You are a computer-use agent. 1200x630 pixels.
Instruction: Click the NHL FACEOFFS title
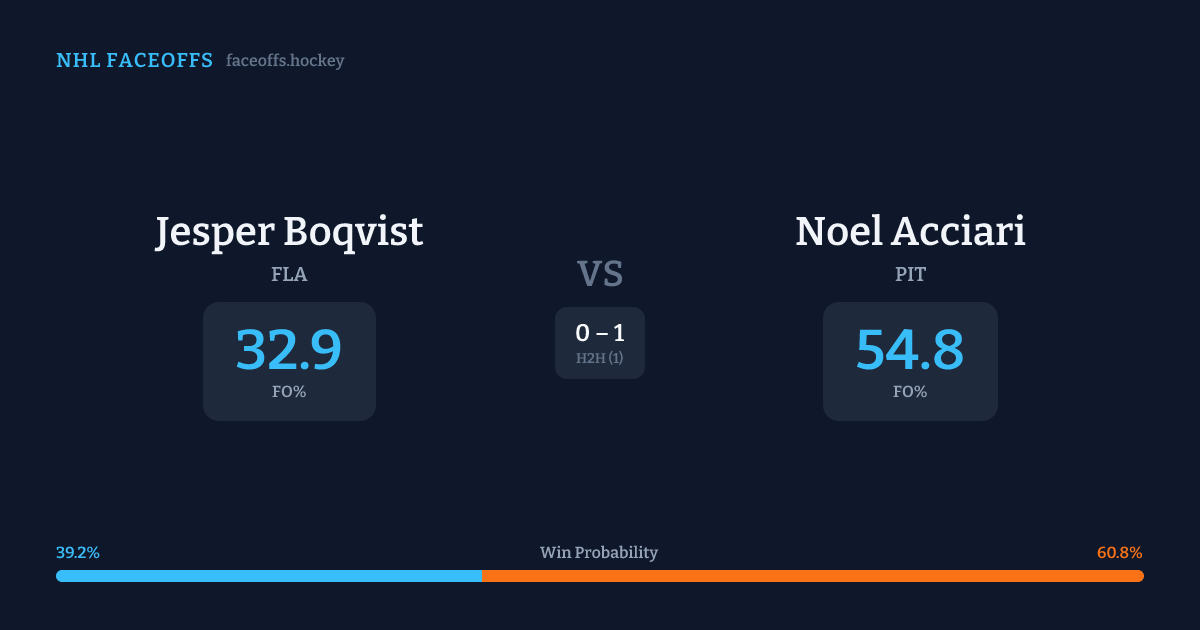[x=134, y=61]
